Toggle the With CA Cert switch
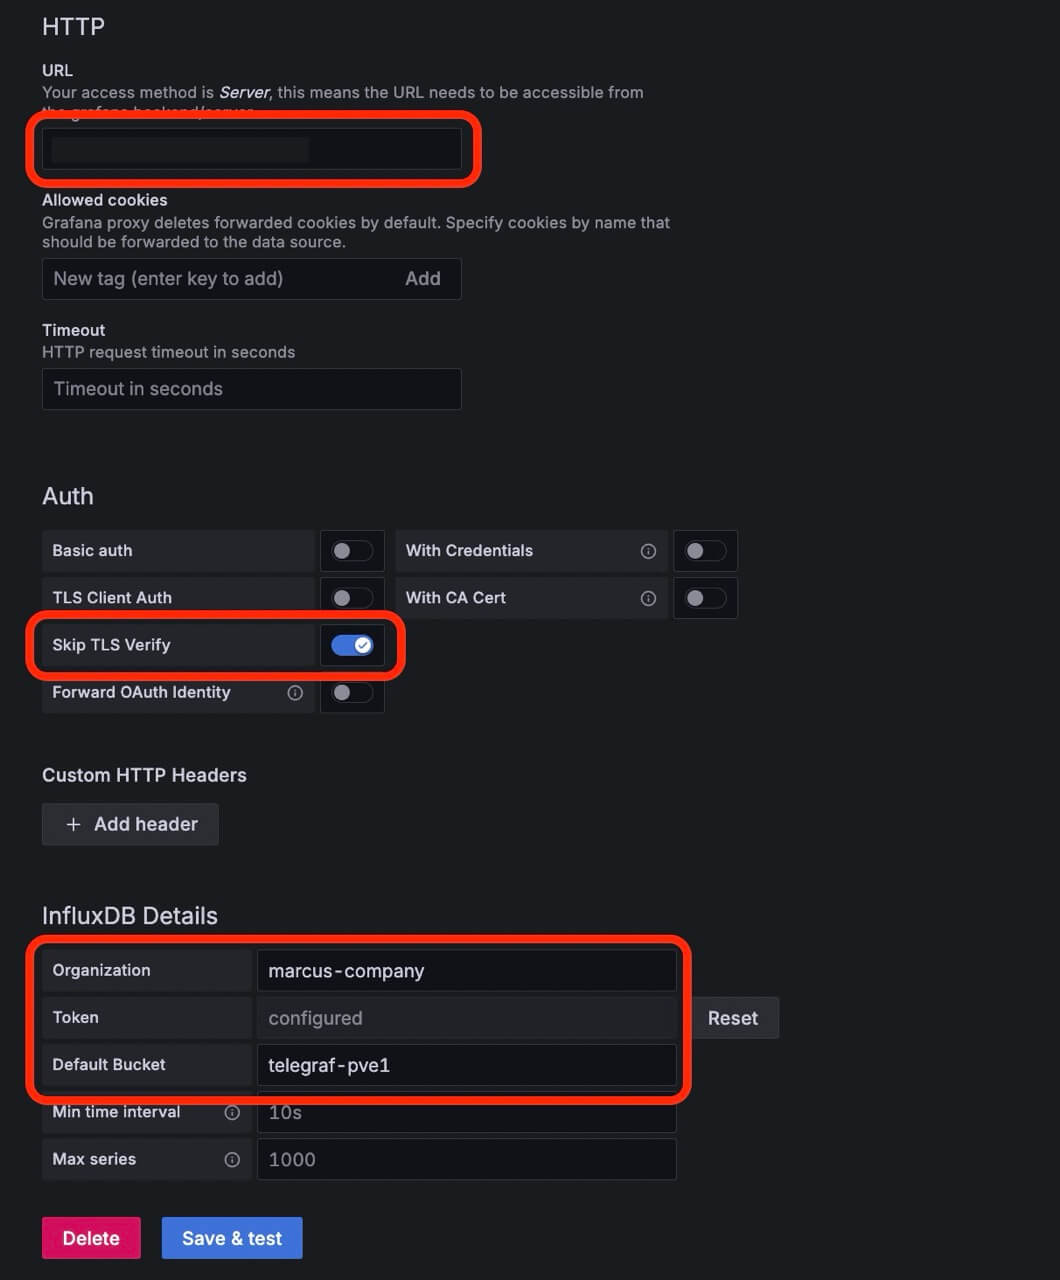This screenshot has width=1060, height=1280. pyautogui.click(x=705, y=598)
